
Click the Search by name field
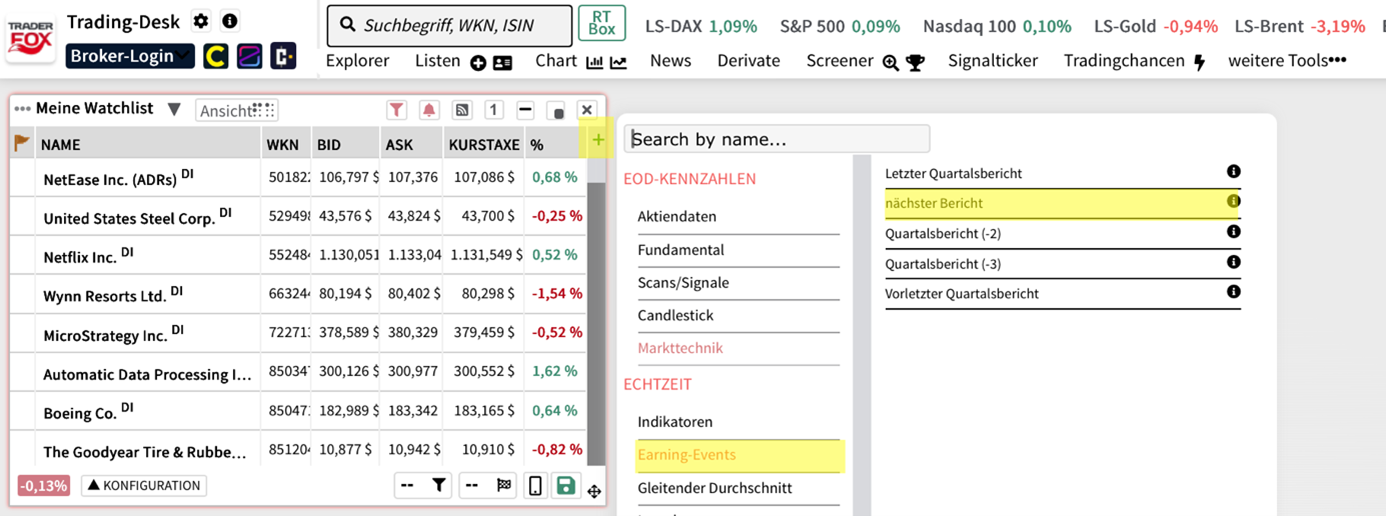(x=777, y=139)
